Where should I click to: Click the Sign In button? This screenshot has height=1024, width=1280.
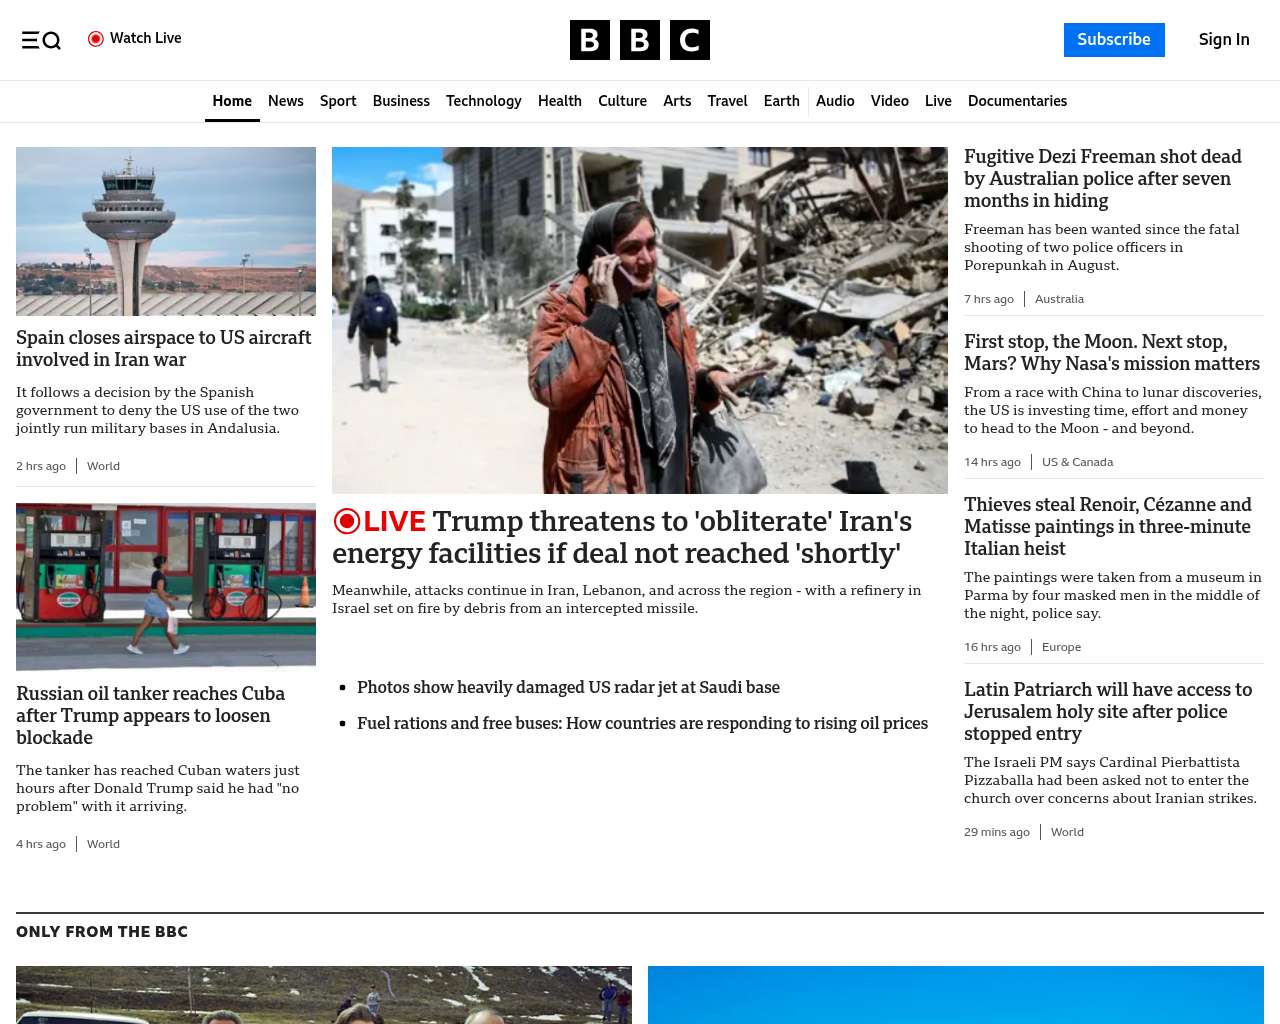tap(1224, 40)
